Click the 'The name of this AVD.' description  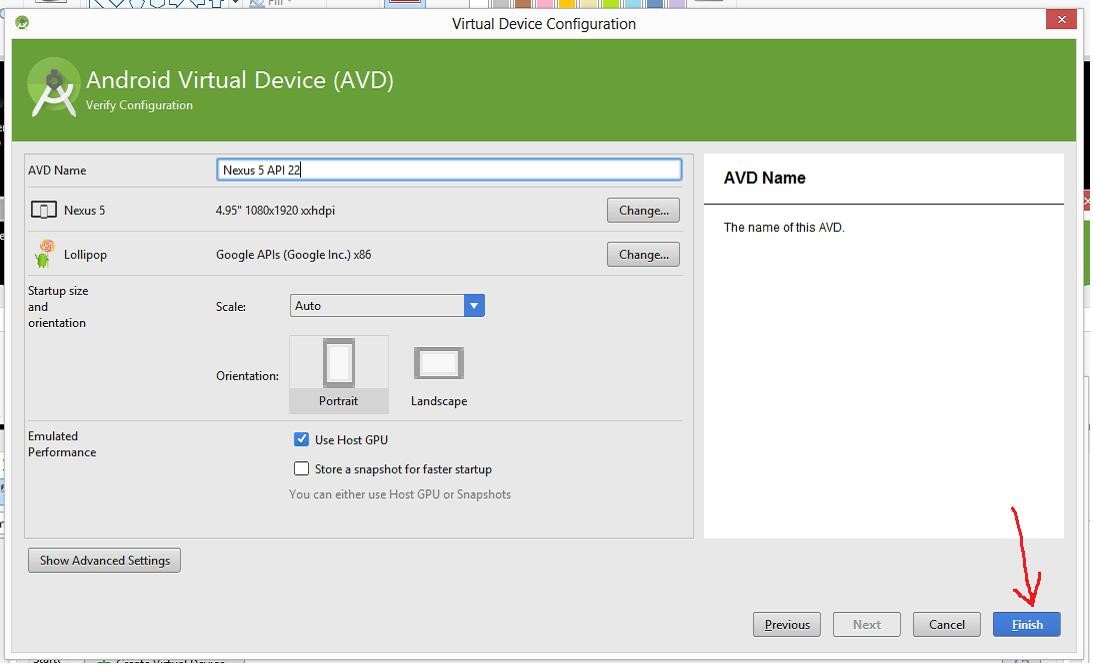coord(784,227)
